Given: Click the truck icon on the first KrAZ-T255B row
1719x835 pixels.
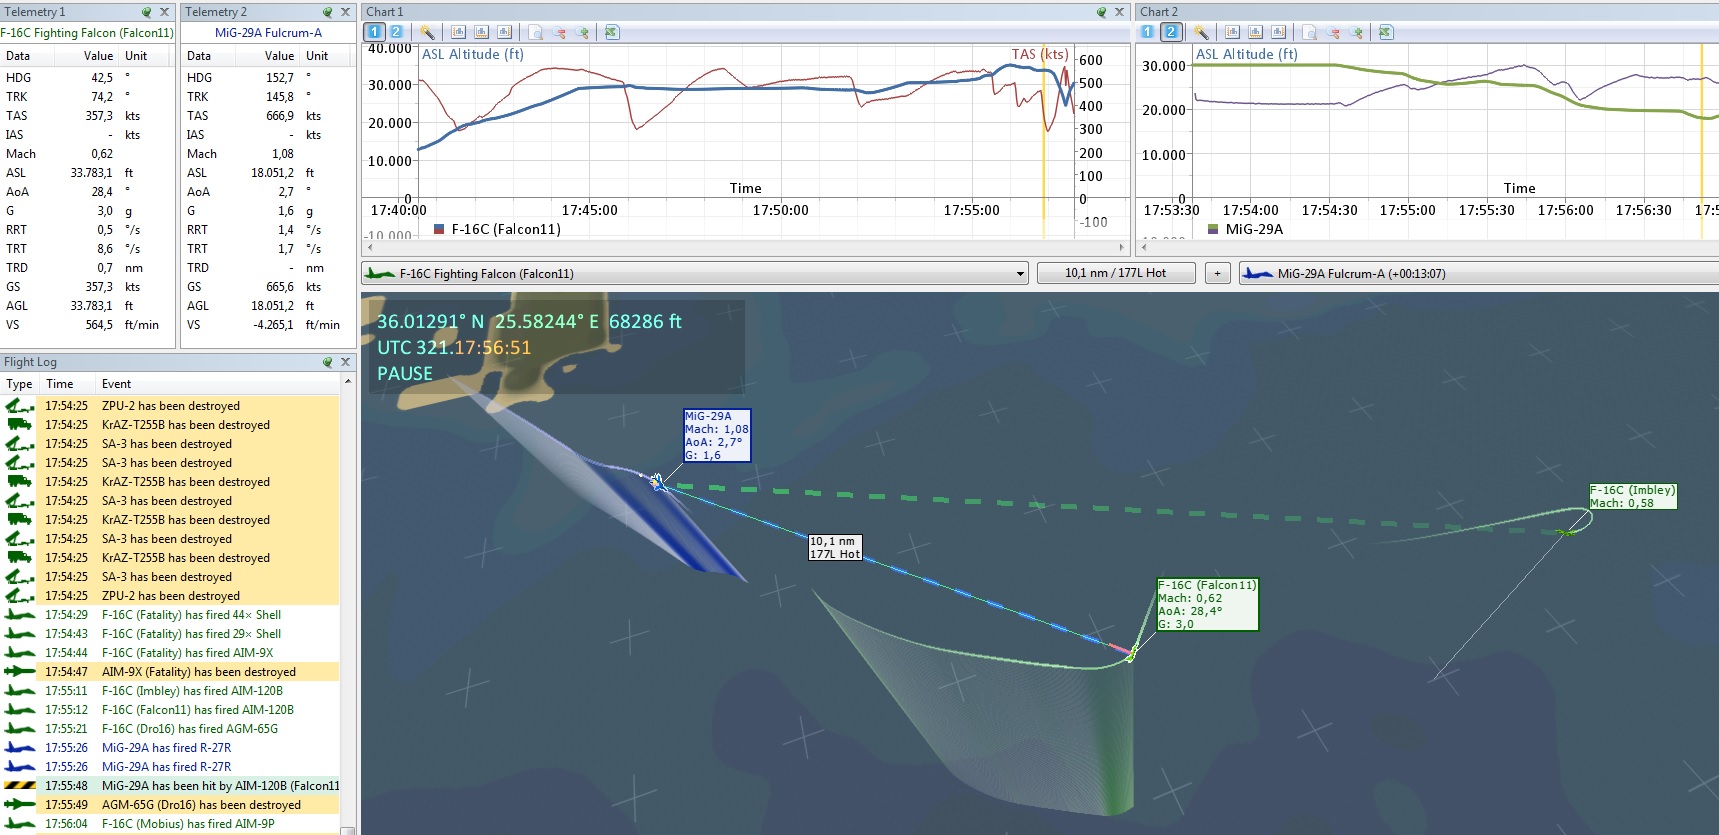Looking at the screenshot, I should click(x=20, y=425).
